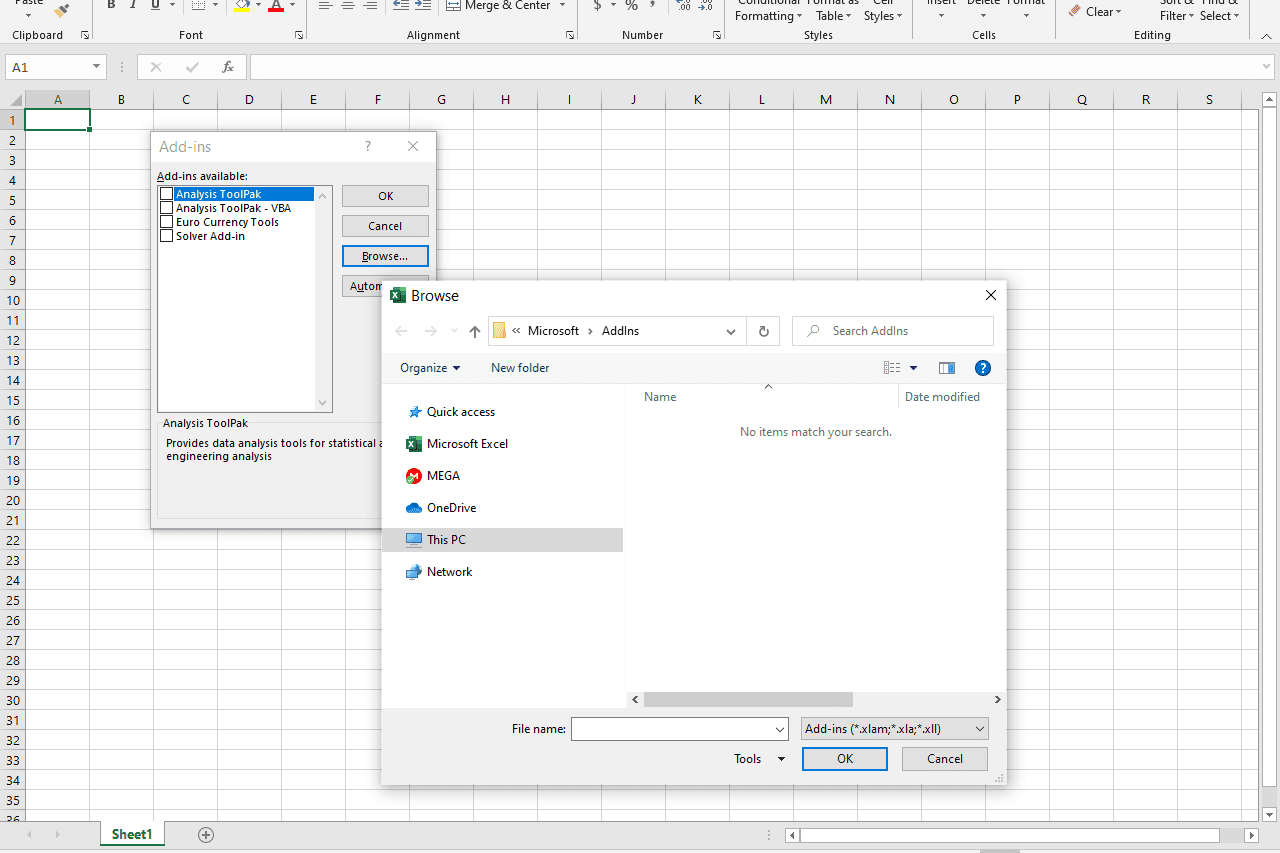
Task: Toggle italic formatting in Font group
Action: [x=132, y=6]
